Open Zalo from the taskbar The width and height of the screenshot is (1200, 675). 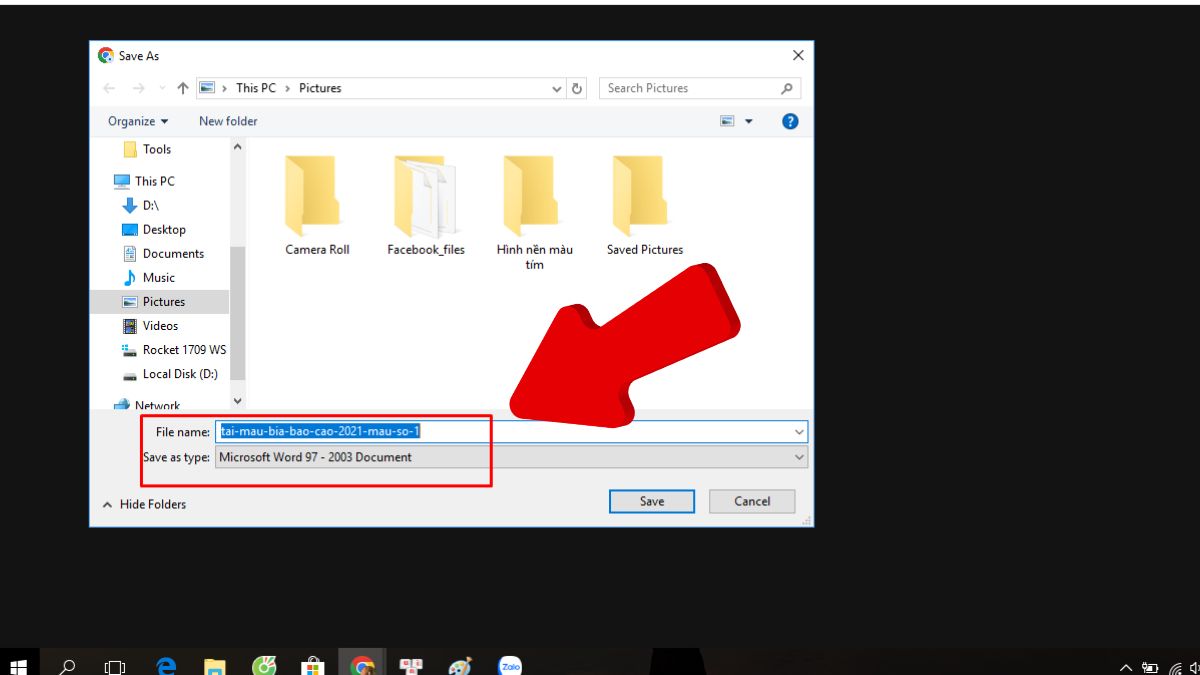pos(510,666)
